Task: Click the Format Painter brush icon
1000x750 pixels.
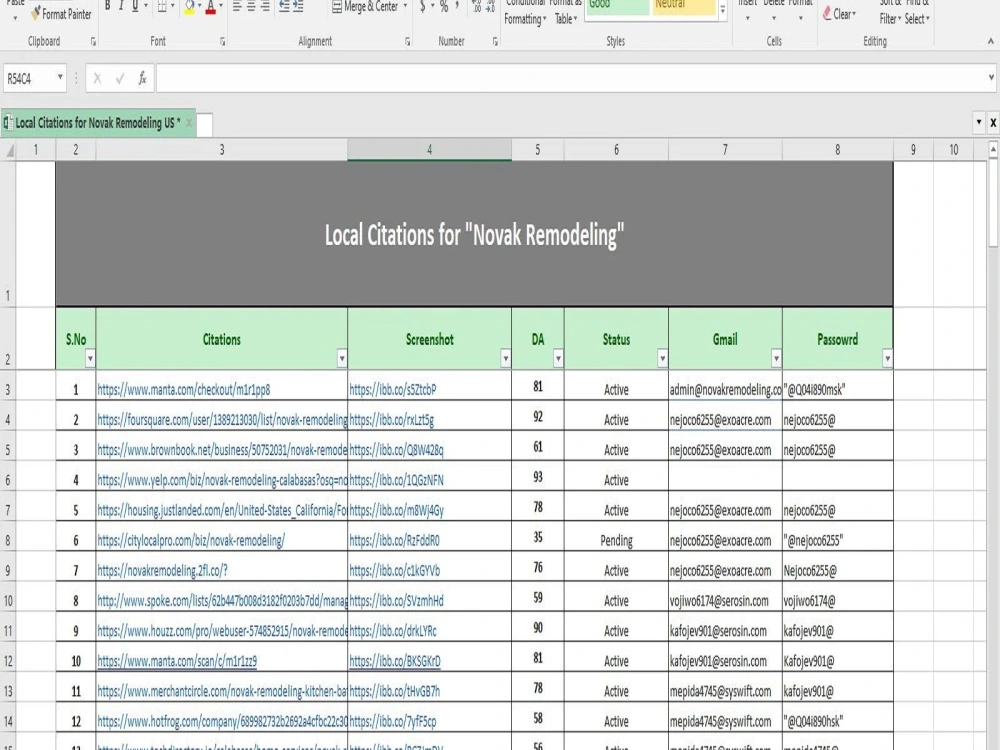Action: [36, 13]
